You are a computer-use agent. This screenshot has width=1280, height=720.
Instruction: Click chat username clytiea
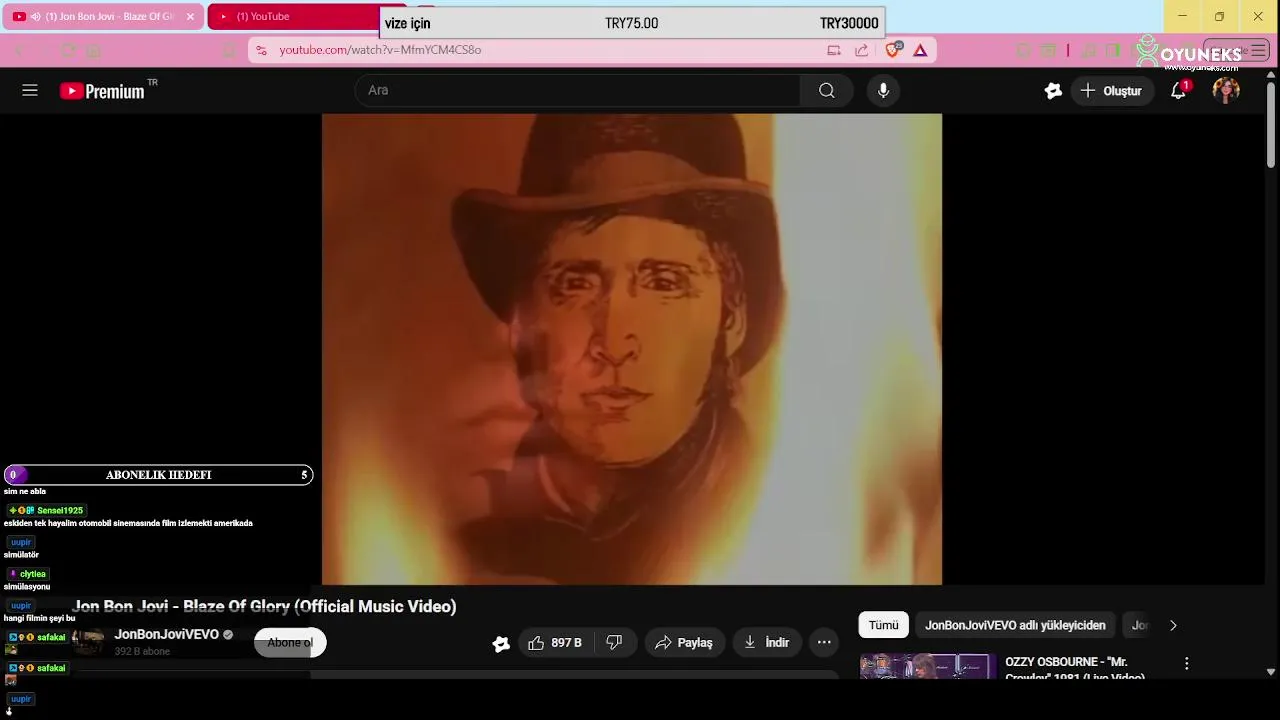[x=33, y=574]
